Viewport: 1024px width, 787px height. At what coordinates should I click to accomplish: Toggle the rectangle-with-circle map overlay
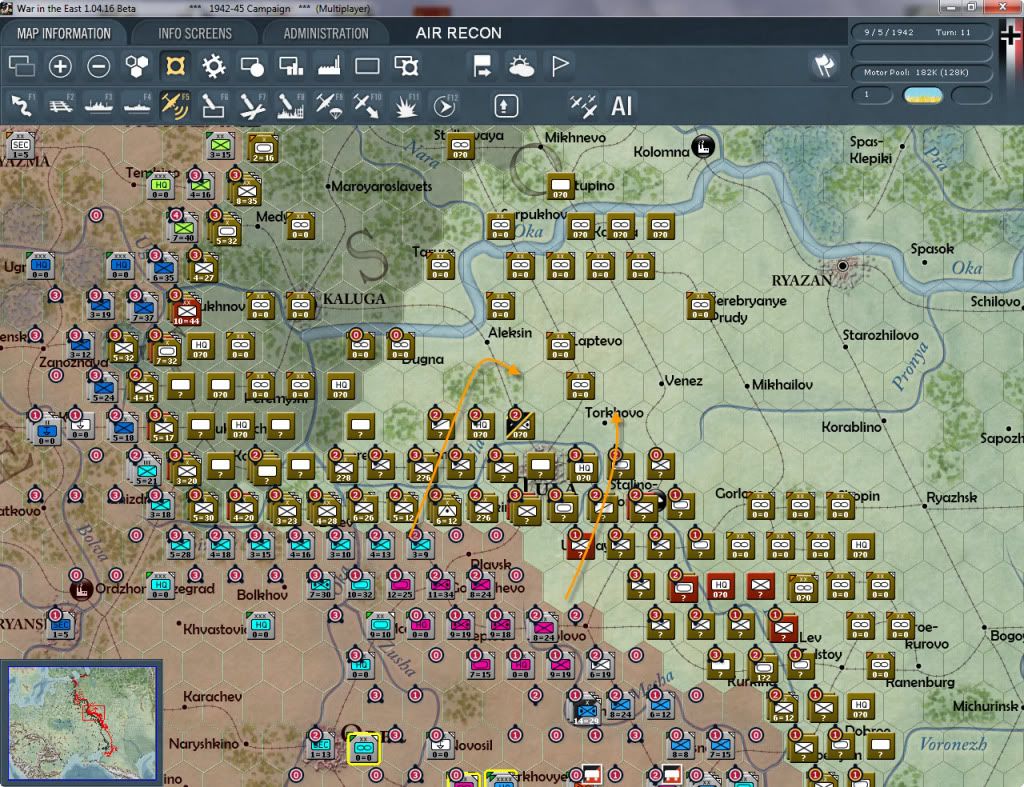tap(252, 66)
